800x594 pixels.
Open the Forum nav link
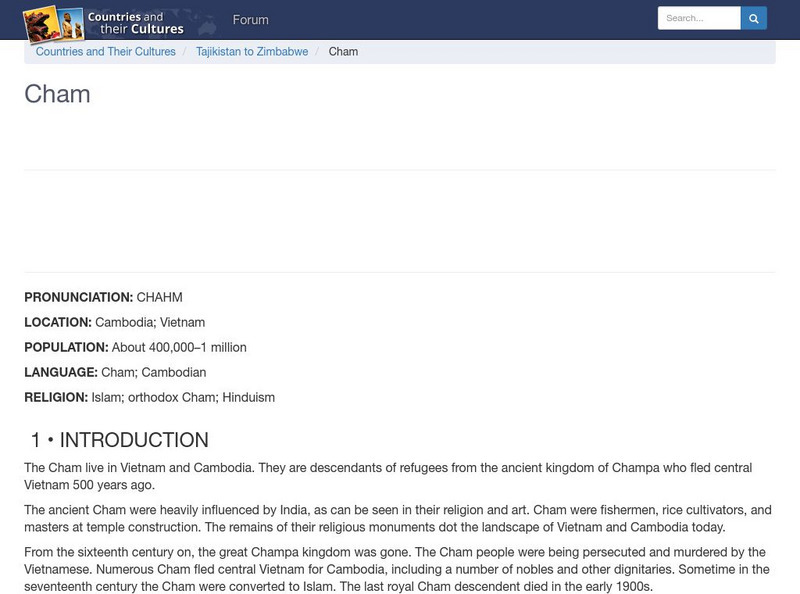tap(251, 20)
